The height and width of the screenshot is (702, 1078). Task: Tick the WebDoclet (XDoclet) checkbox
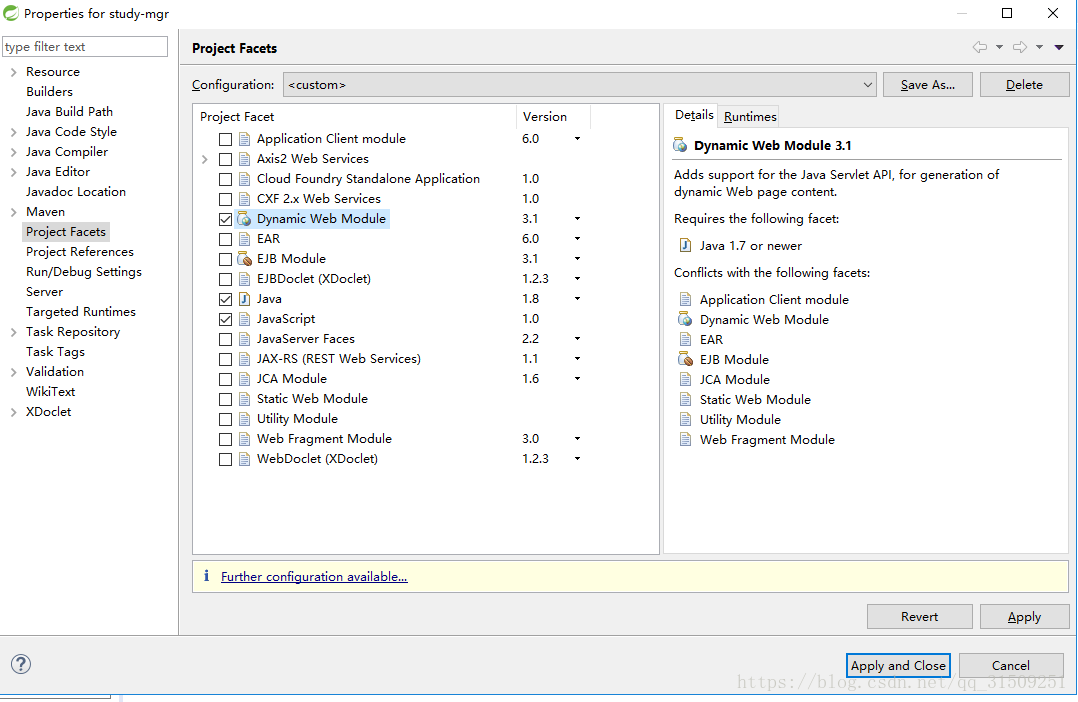coord(226,459)
